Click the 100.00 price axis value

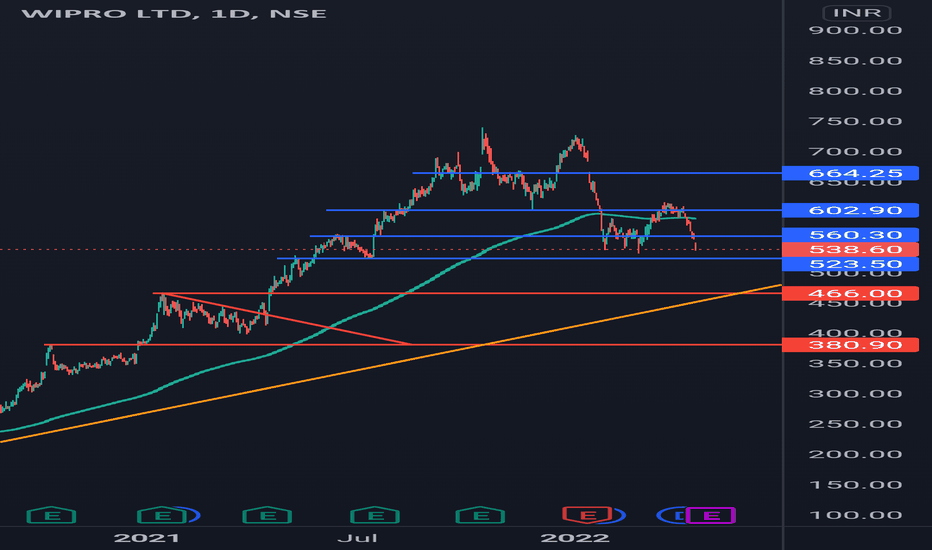pyautogui.click(x=855, y=515)
